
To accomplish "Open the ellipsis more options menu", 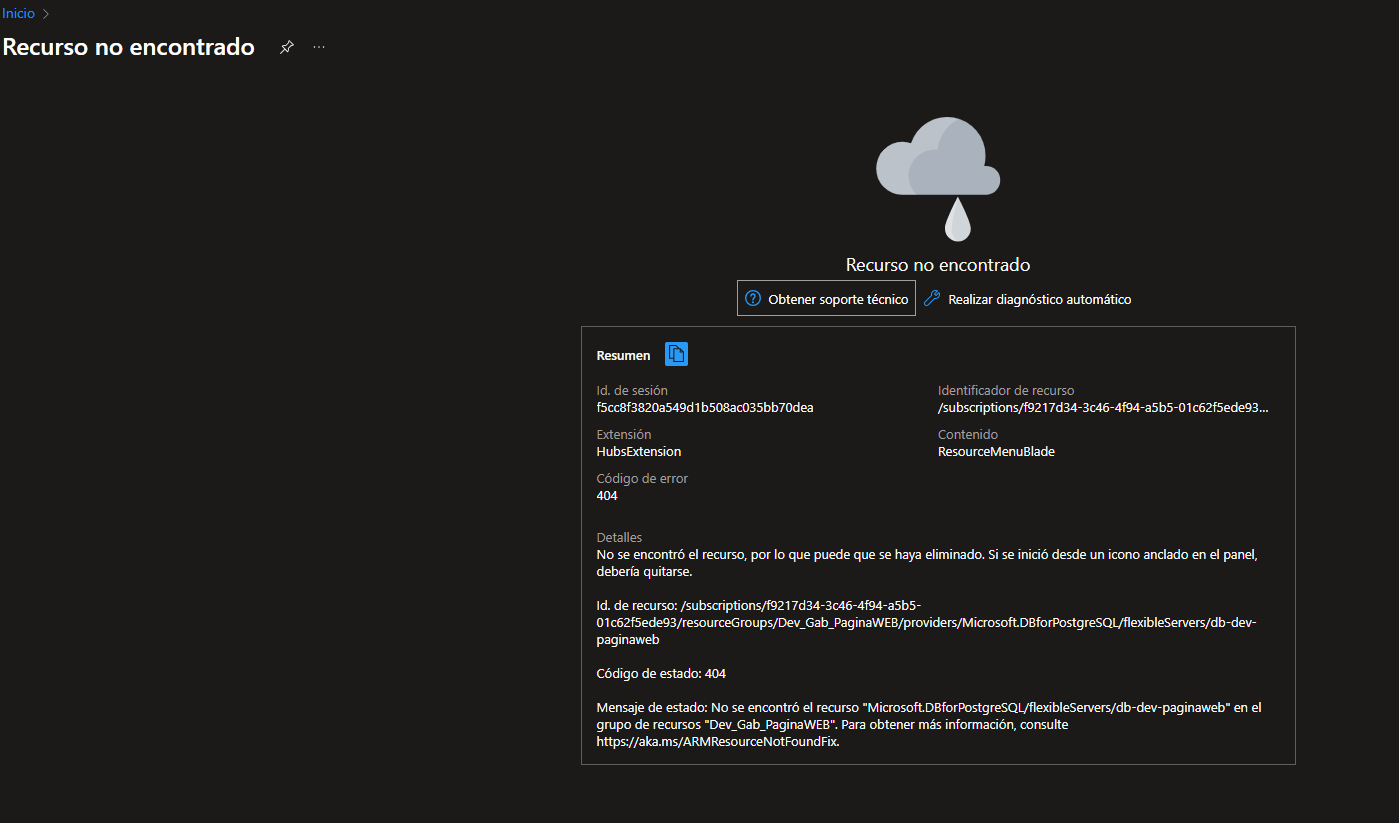I will [319, 47].
